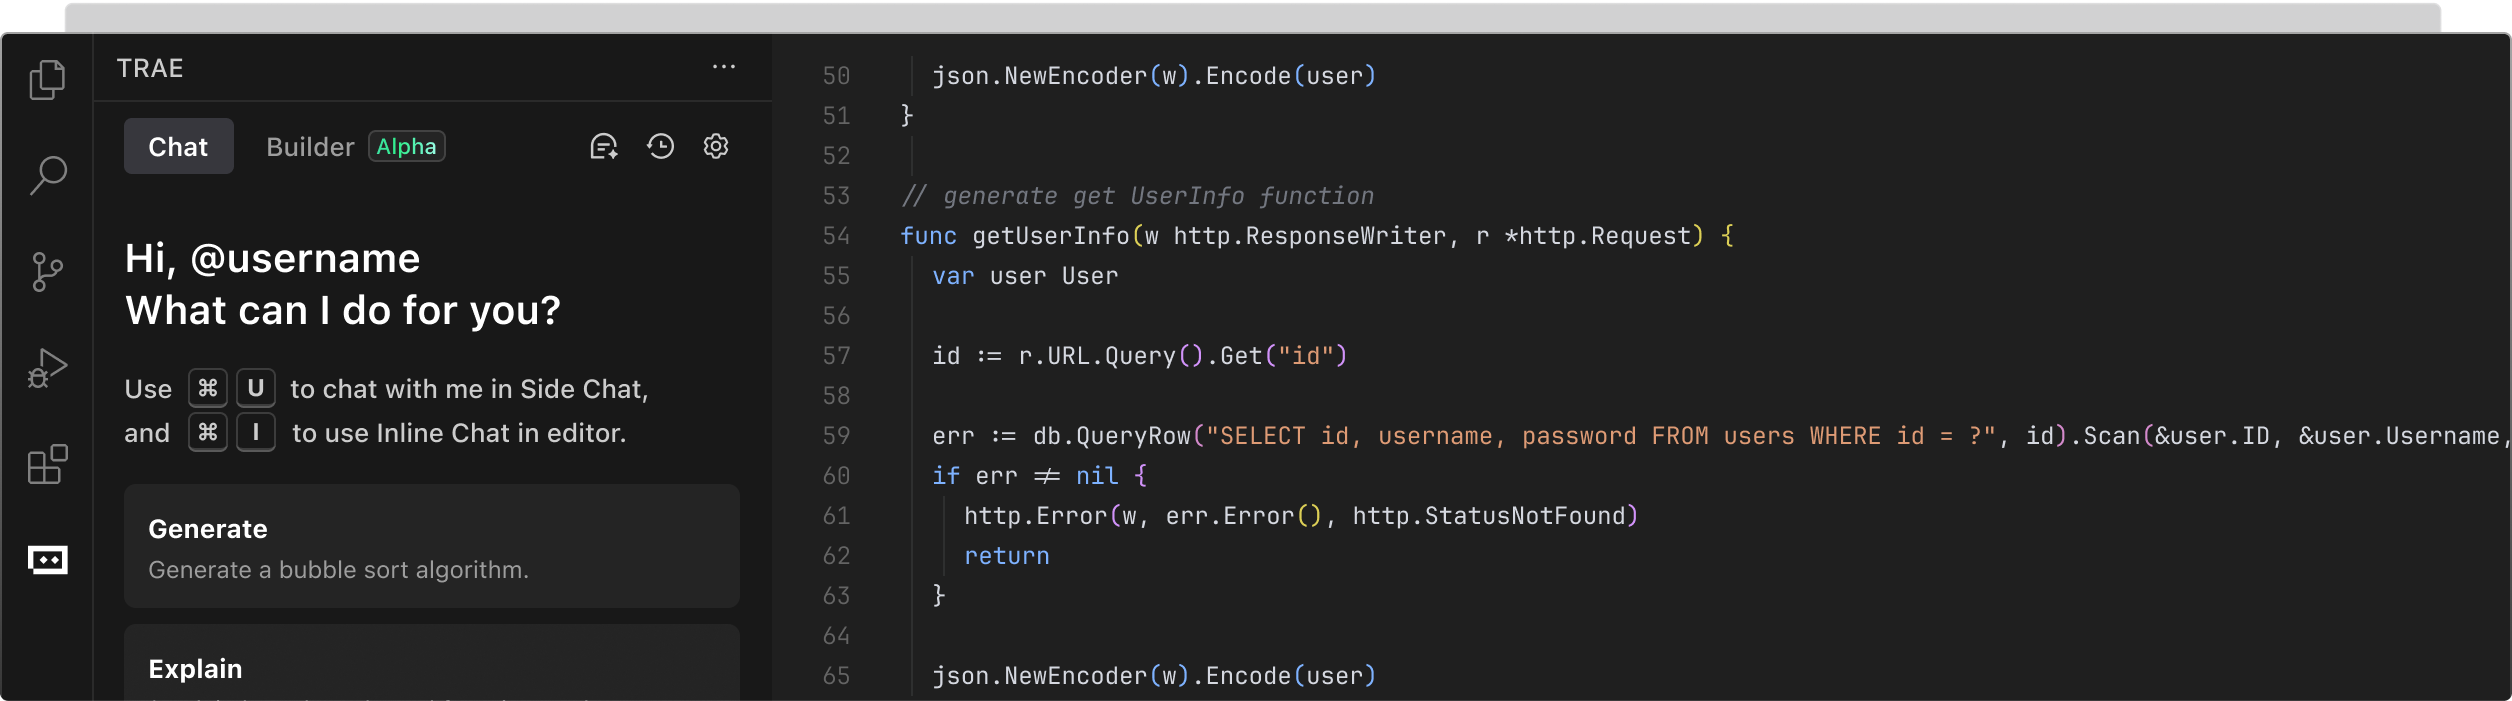Open TRAE panel more actions ellipsis

724,67
